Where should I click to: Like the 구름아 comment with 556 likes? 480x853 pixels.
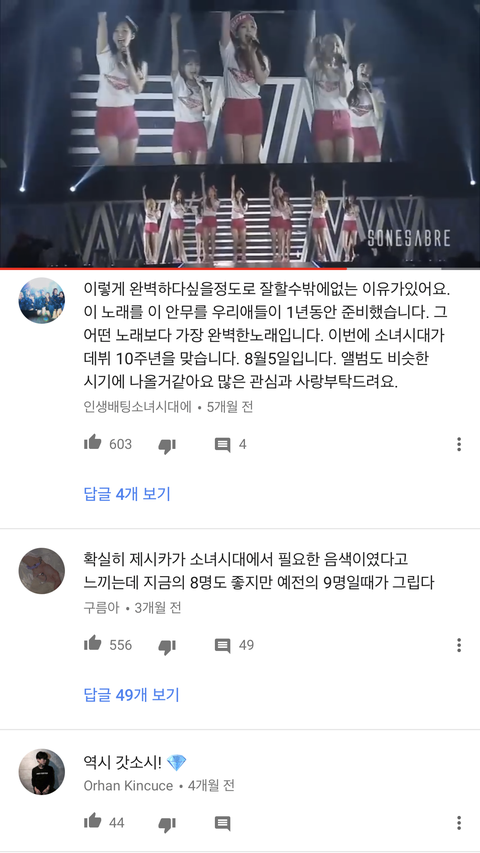point(93,644)
